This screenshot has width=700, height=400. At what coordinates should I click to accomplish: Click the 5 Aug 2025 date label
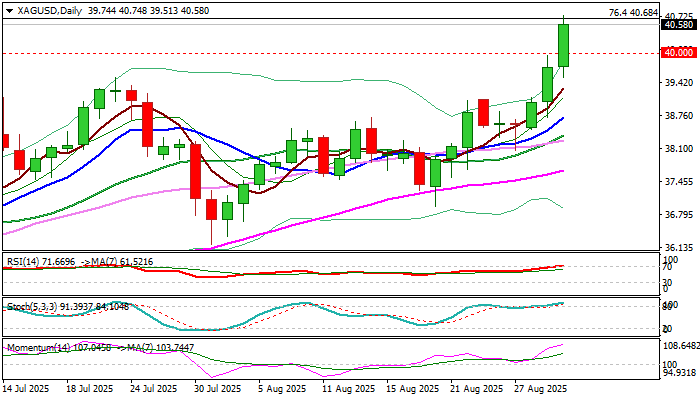point(283,389)
